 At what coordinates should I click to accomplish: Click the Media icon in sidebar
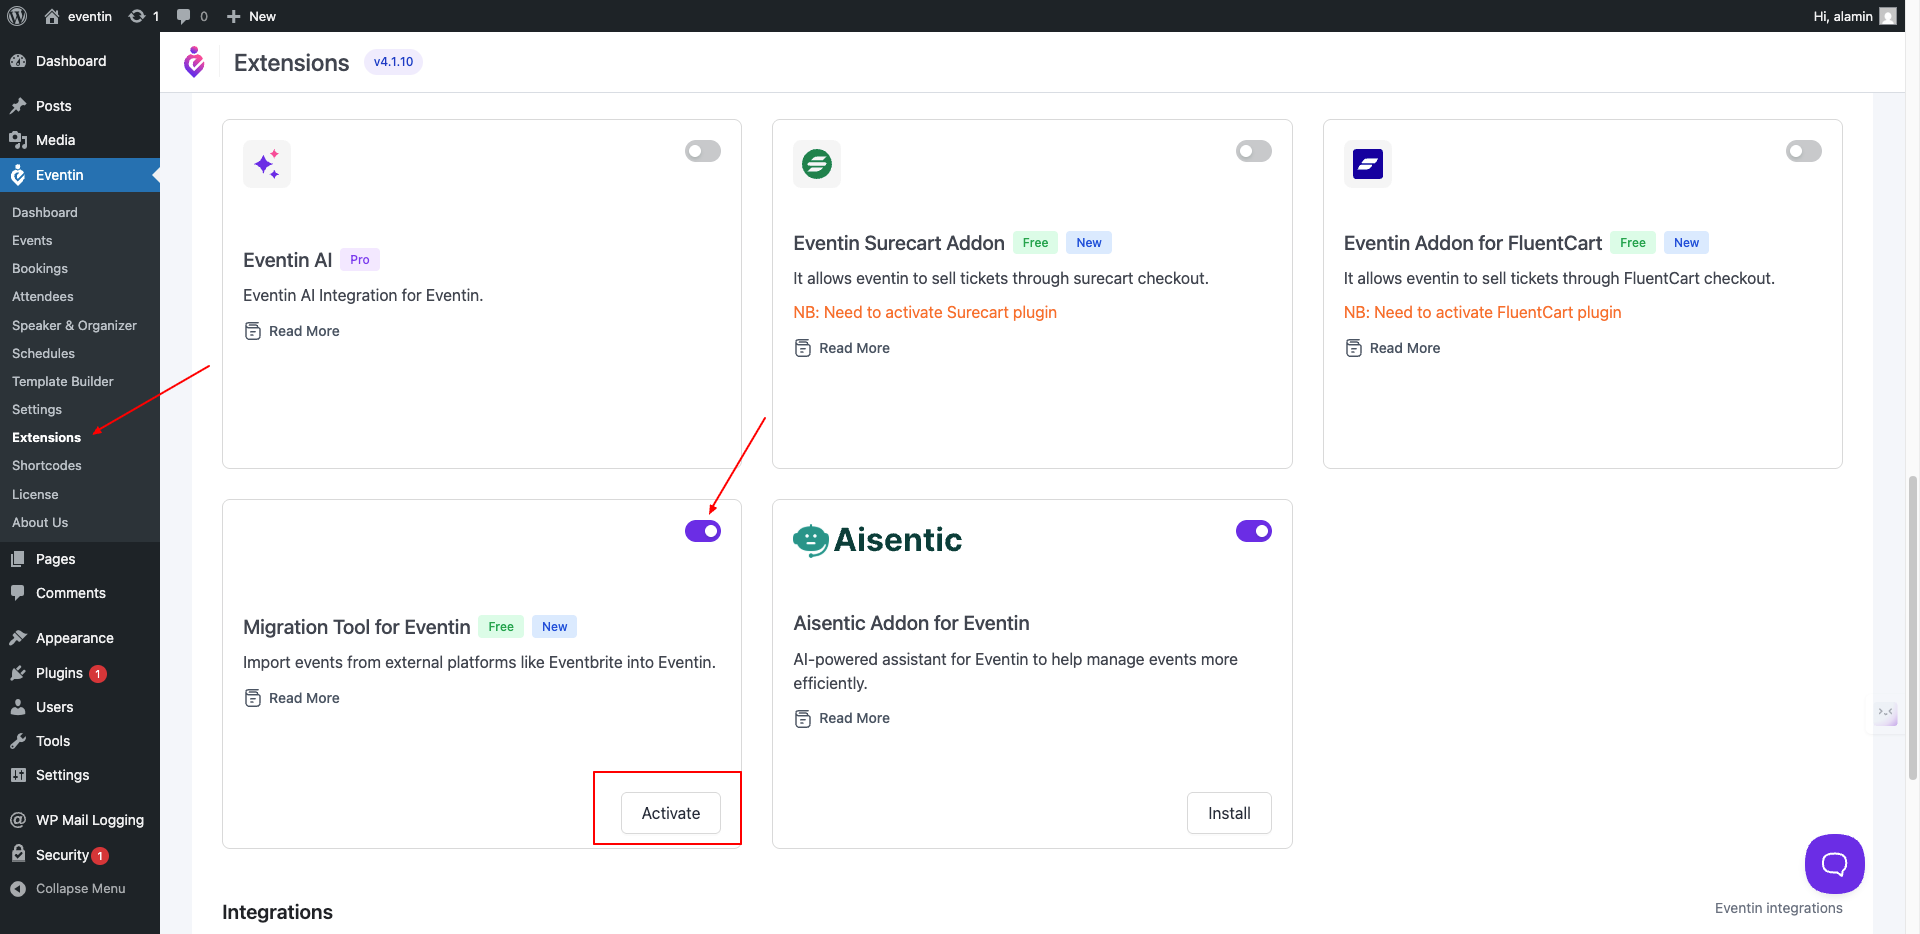(18, 140)
